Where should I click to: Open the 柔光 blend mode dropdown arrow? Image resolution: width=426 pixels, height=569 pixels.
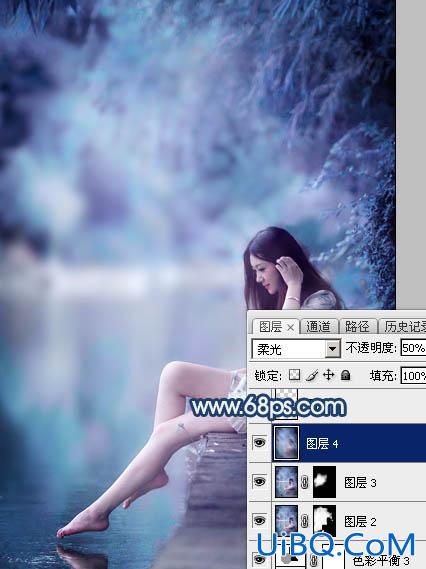[x=333, y=349]
